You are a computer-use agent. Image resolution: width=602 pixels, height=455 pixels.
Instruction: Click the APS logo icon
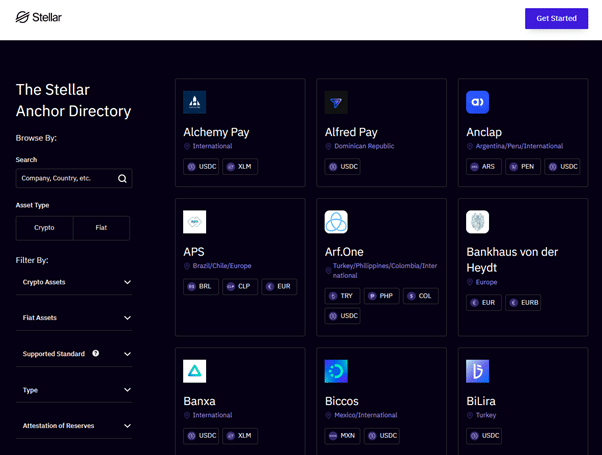(195, 222)
